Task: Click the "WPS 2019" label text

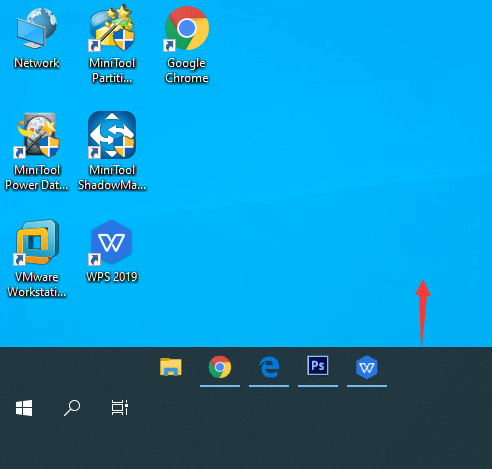Action: (x=112, y=277)
